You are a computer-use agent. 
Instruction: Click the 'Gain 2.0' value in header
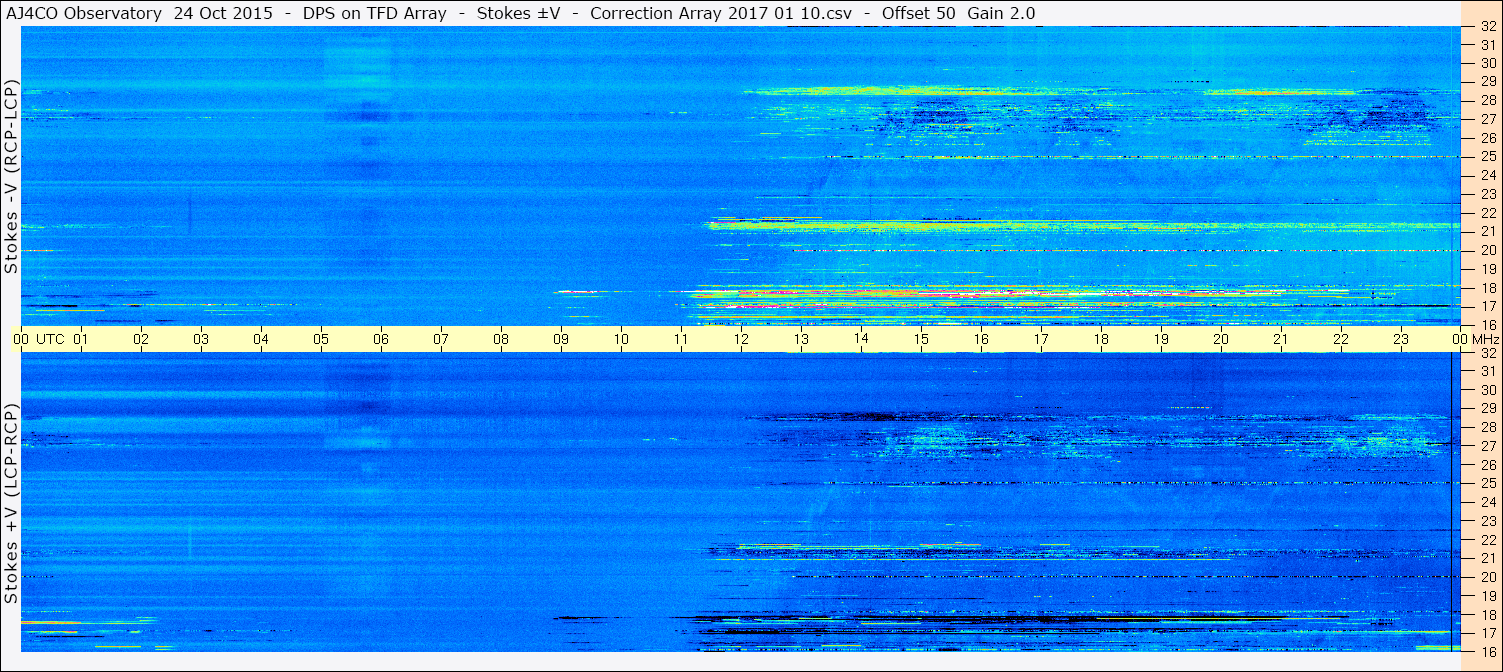[1002, 13]
